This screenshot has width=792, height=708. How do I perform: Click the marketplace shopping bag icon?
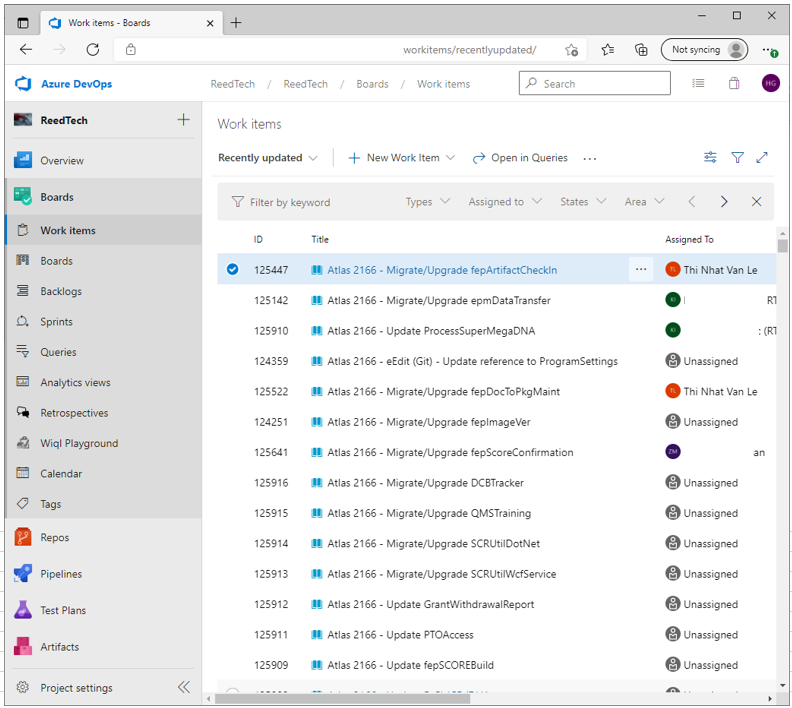click(734, 84)
